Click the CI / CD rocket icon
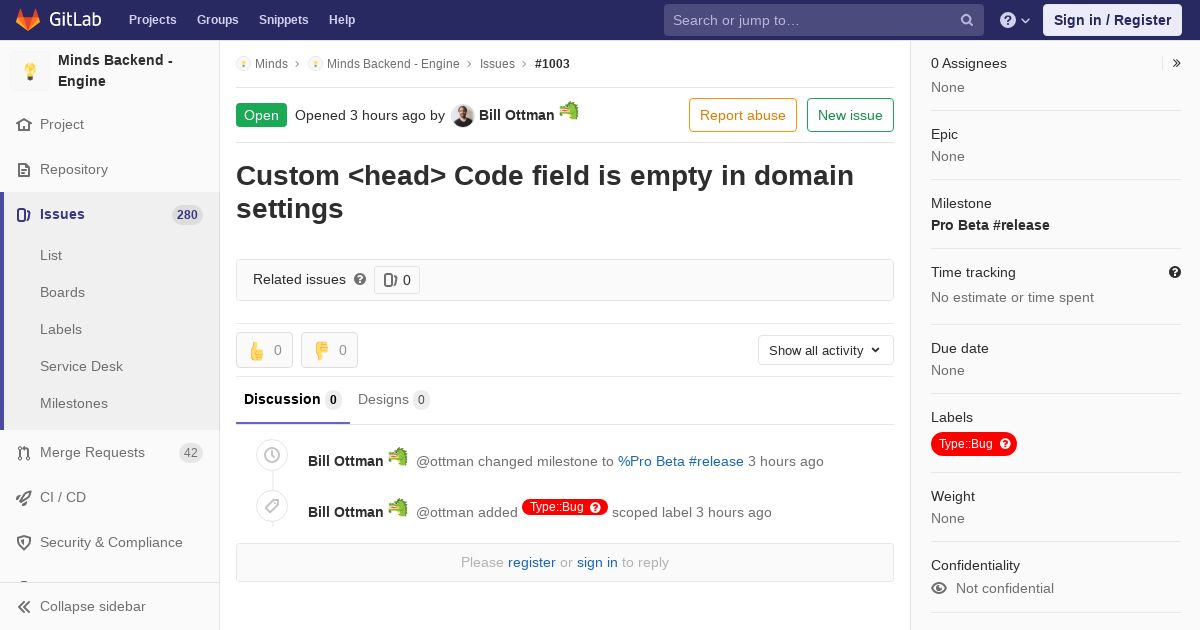 click(x=24, y=498)
